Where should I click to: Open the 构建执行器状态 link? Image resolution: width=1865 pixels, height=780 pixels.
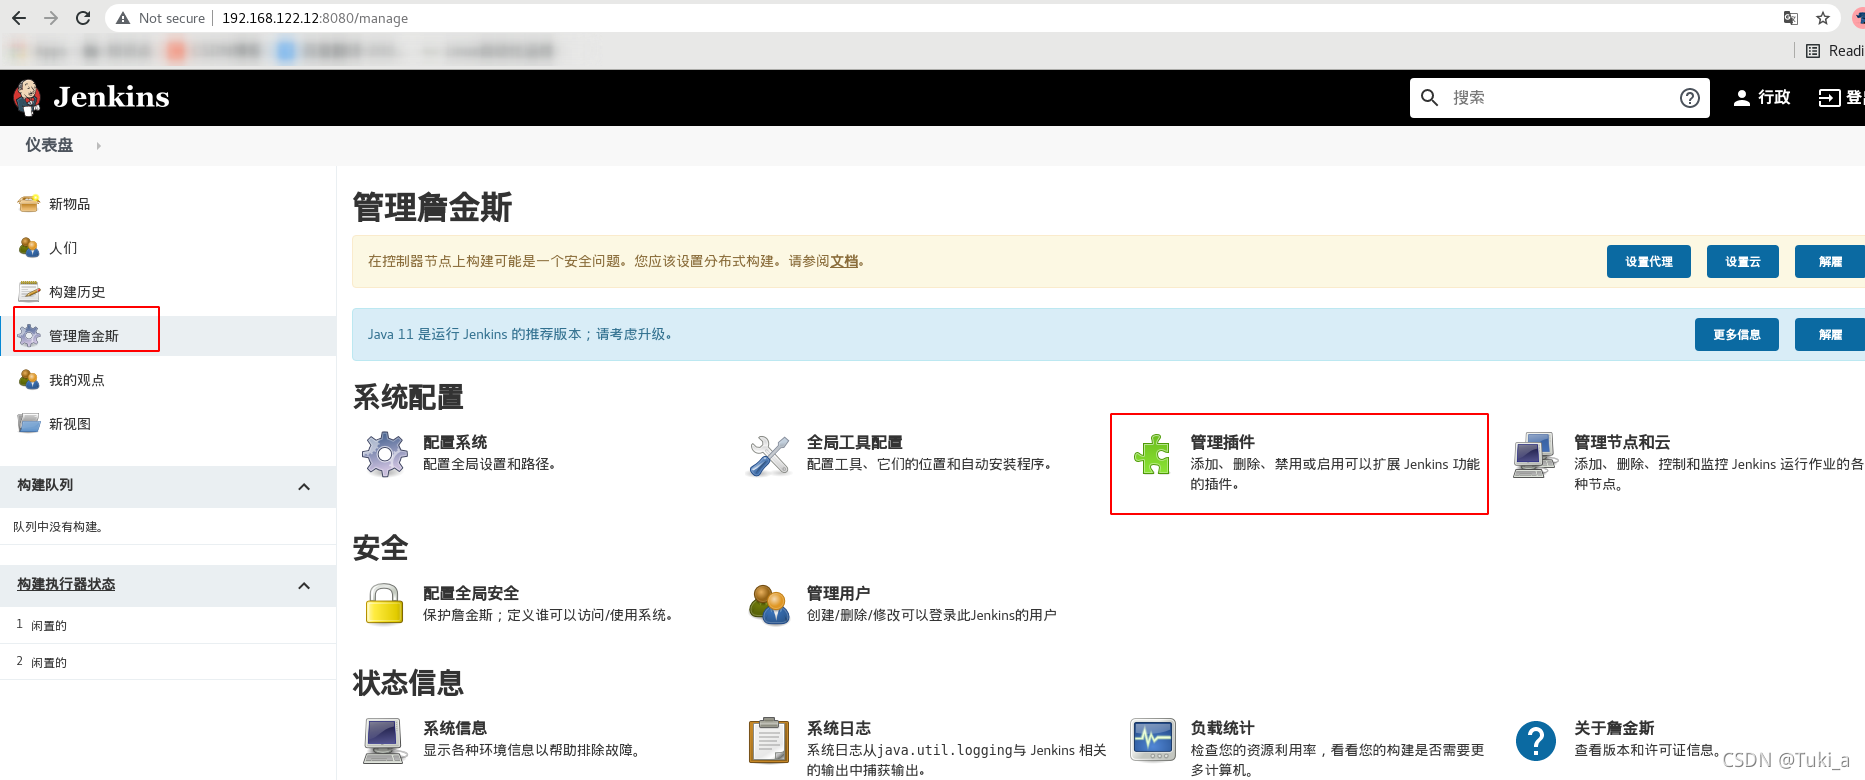(x=66, y=584)
